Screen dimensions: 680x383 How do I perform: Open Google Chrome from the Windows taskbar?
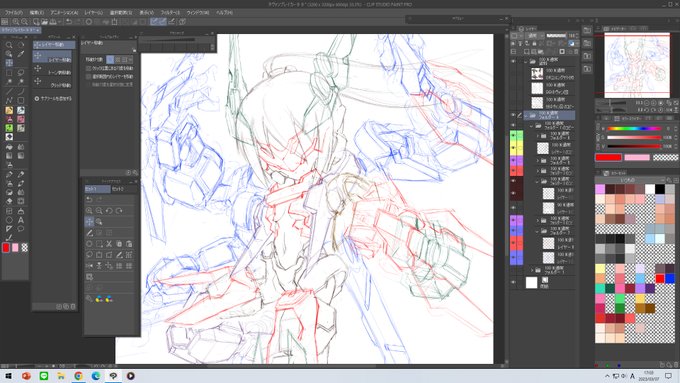point(78,376)
